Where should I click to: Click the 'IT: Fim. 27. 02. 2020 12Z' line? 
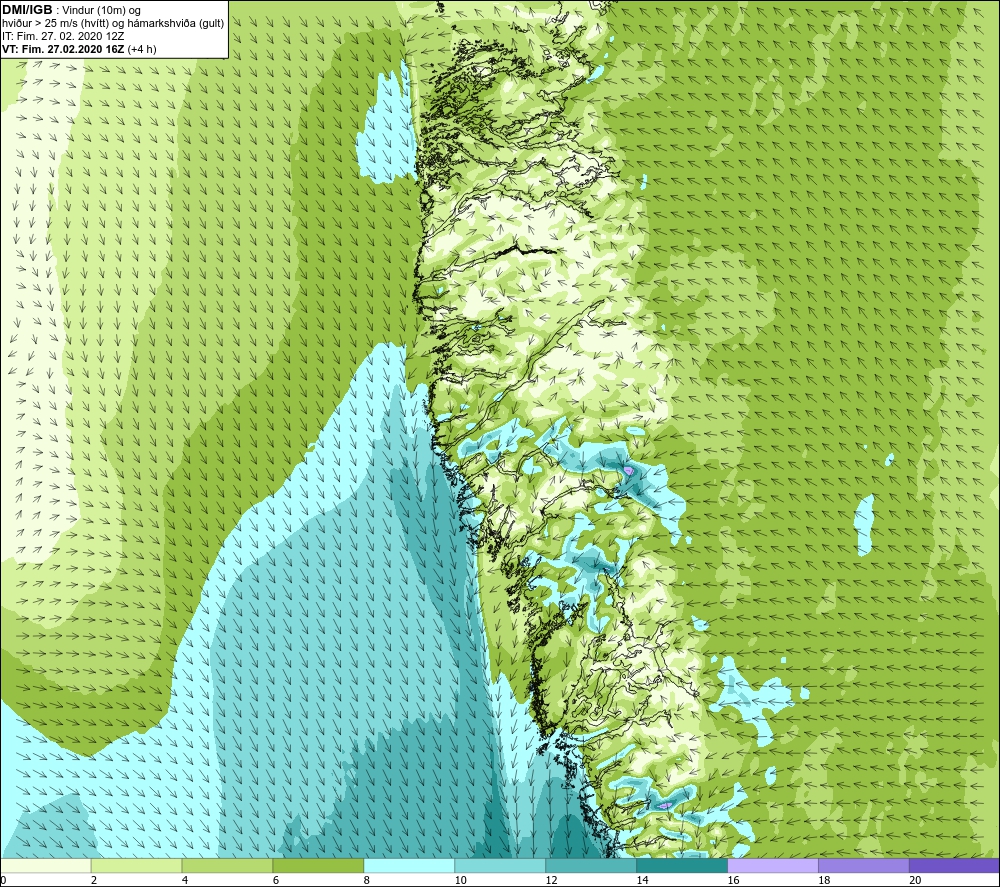[63, 36]
